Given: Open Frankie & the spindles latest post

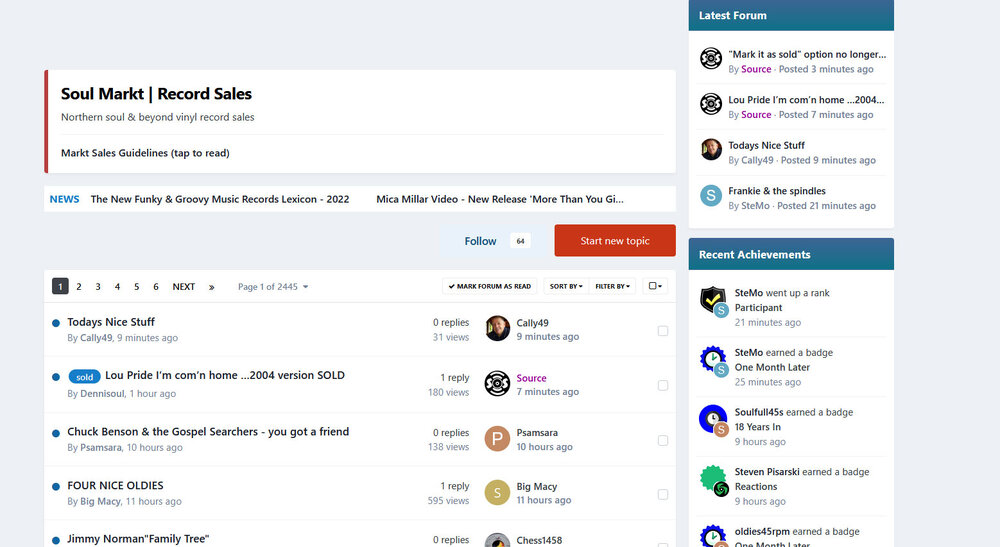Looking at the screenshot, I should (x=777, y=191).
